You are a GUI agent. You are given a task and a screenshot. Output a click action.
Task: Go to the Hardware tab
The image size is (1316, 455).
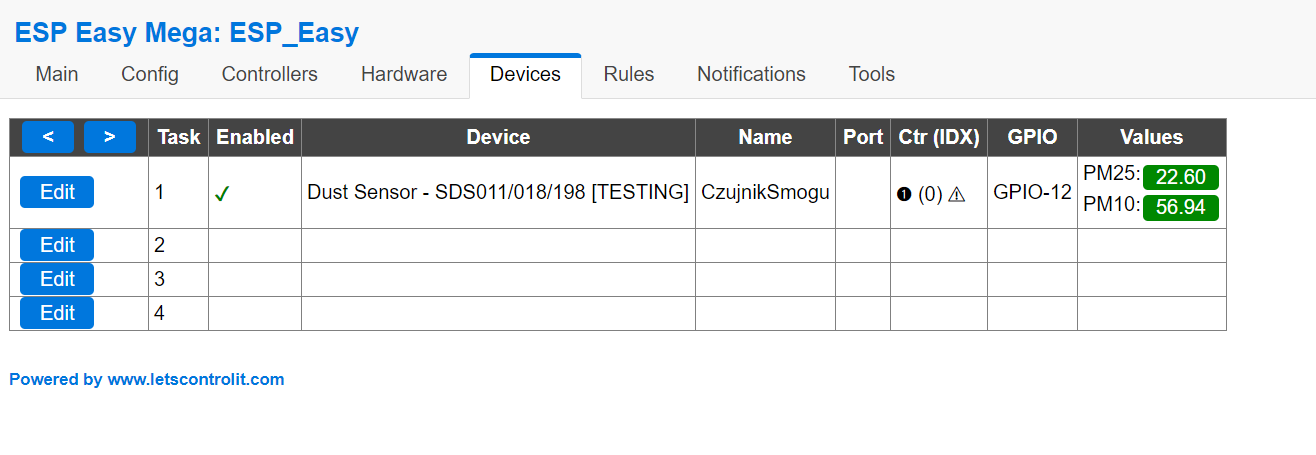[x=404, y=74]
